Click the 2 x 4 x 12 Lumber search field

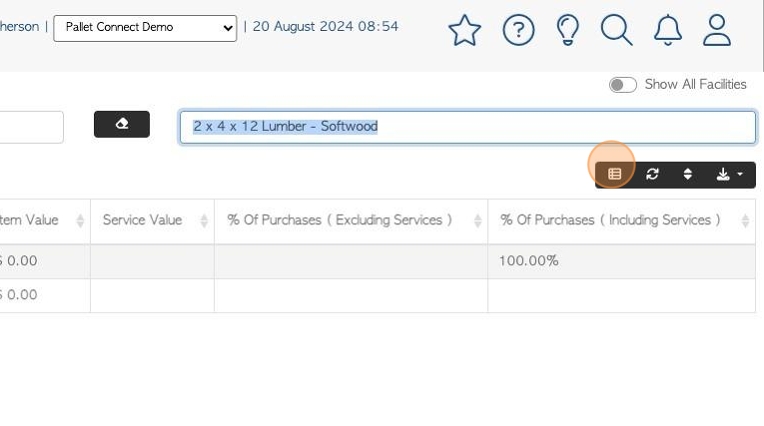pyautogui.click(x=468, y=127)
